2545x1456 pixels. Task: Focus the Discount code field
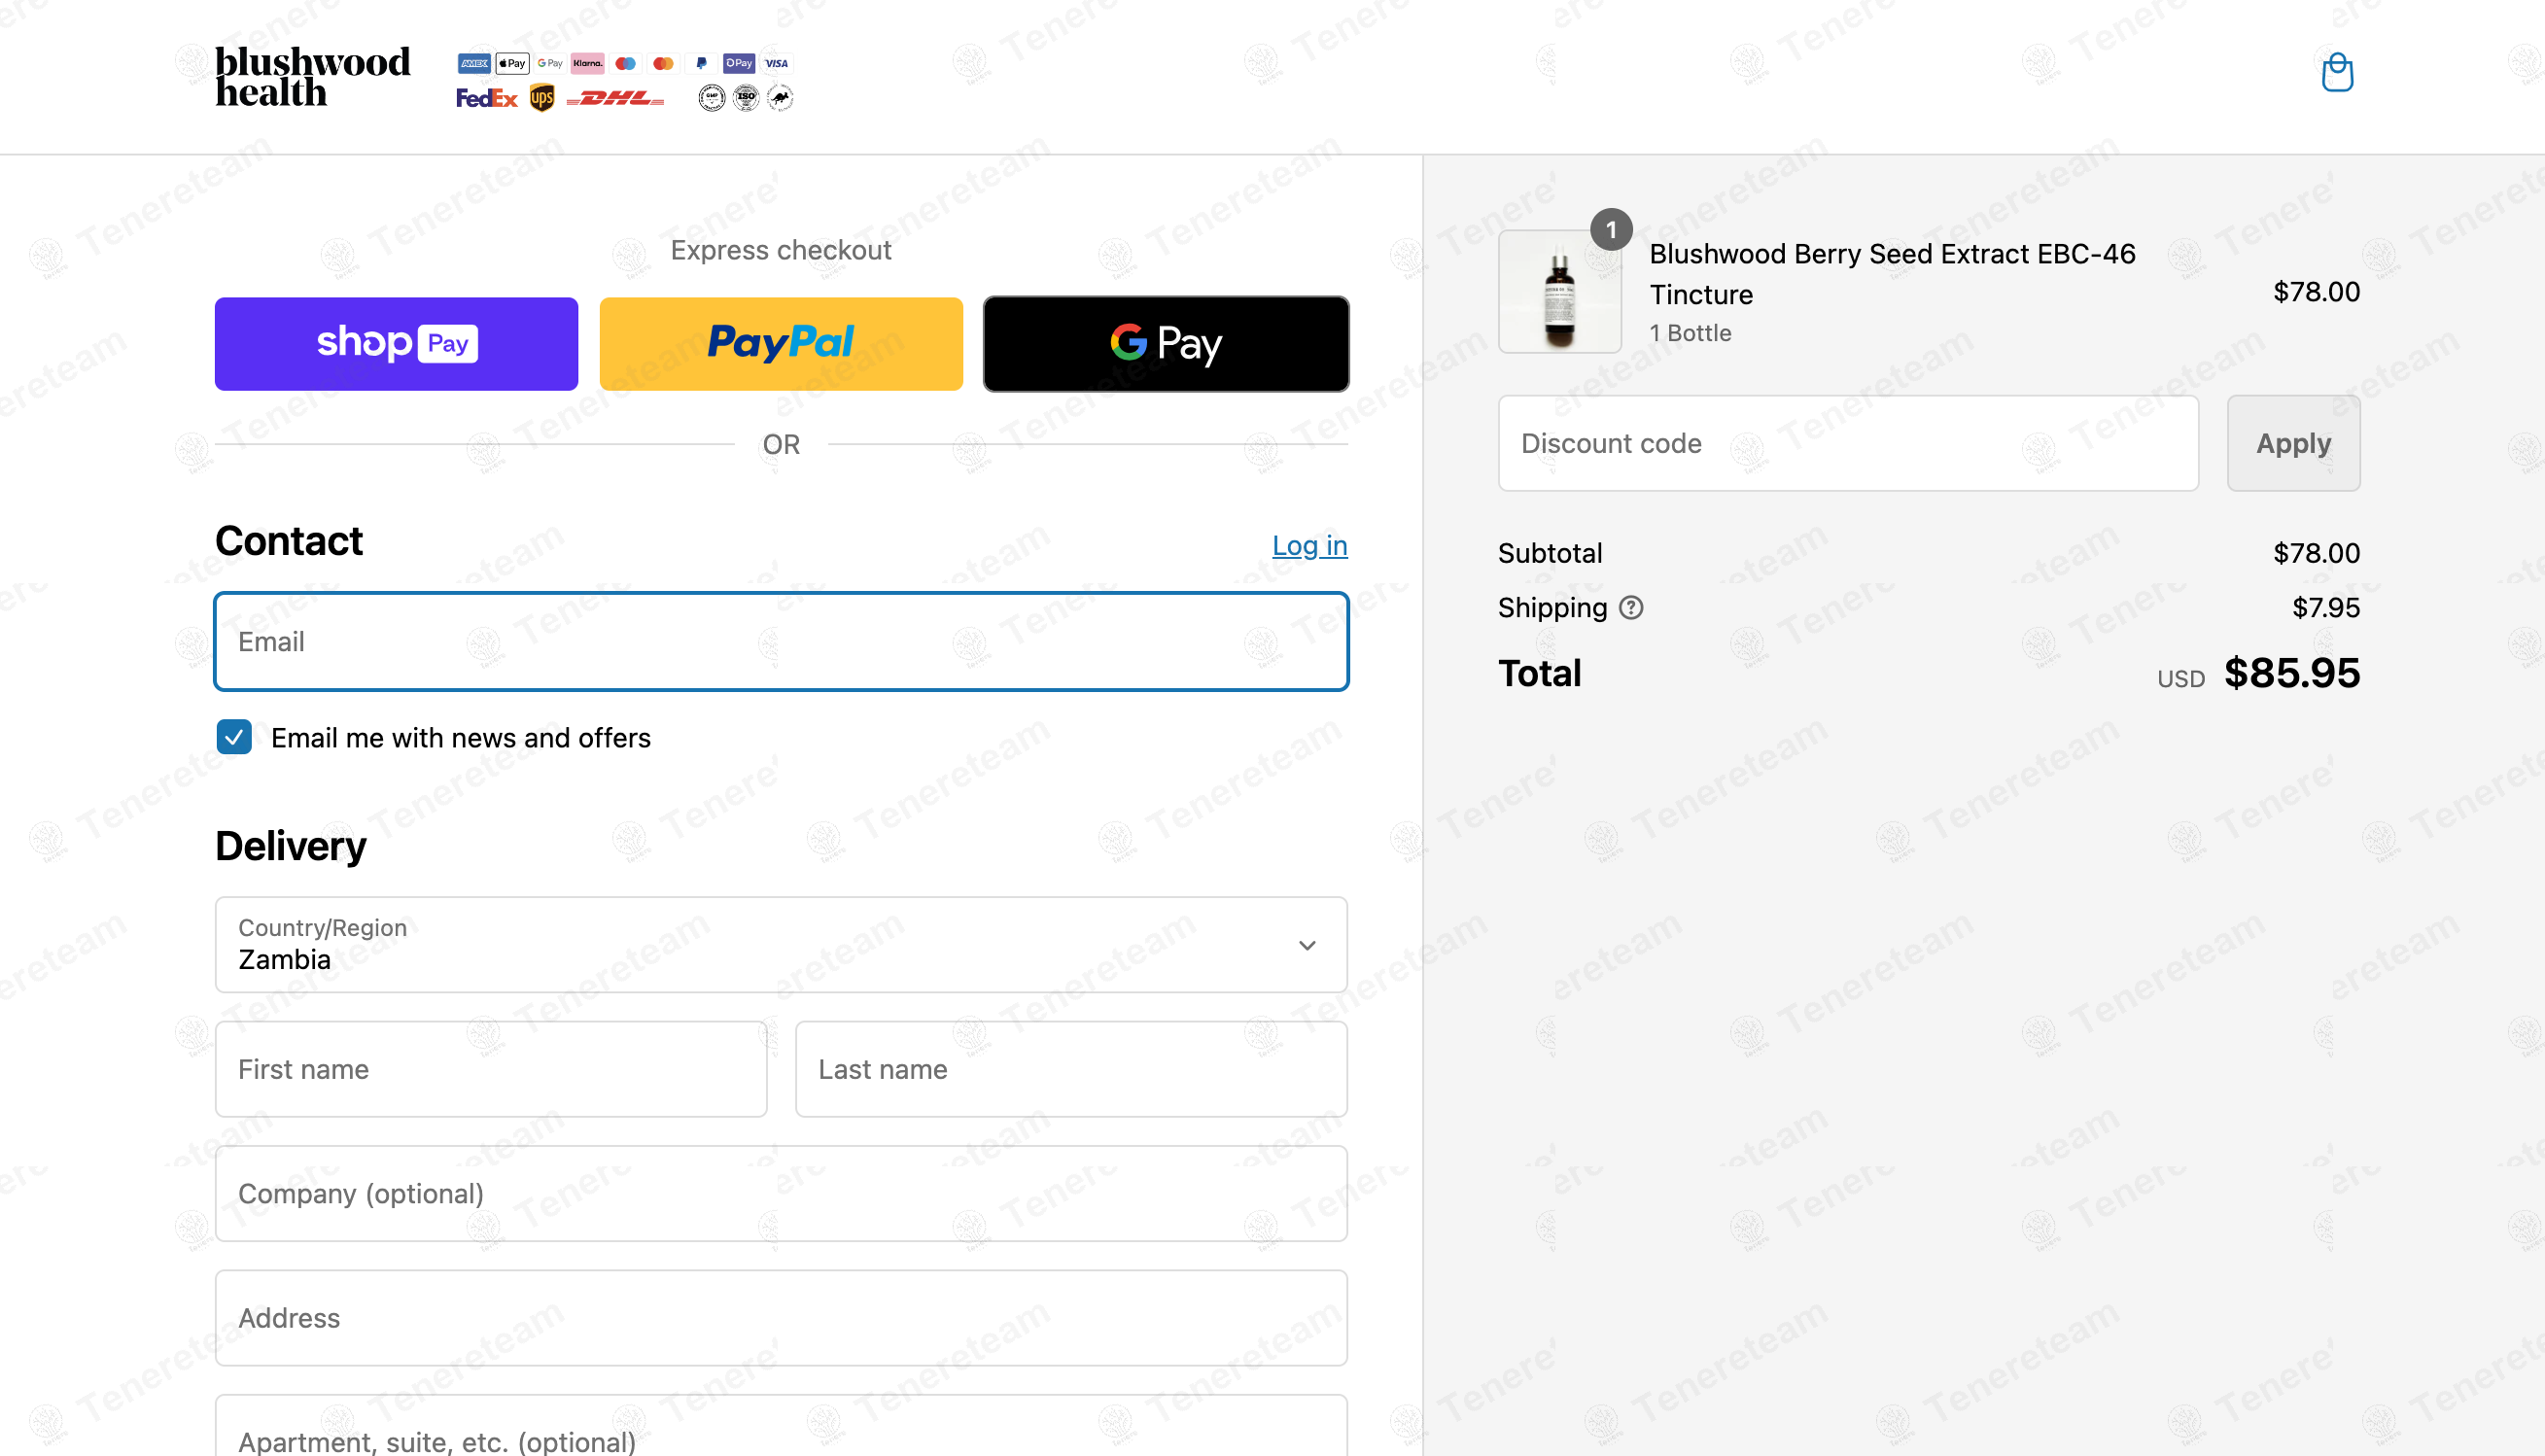point(1848,443)
